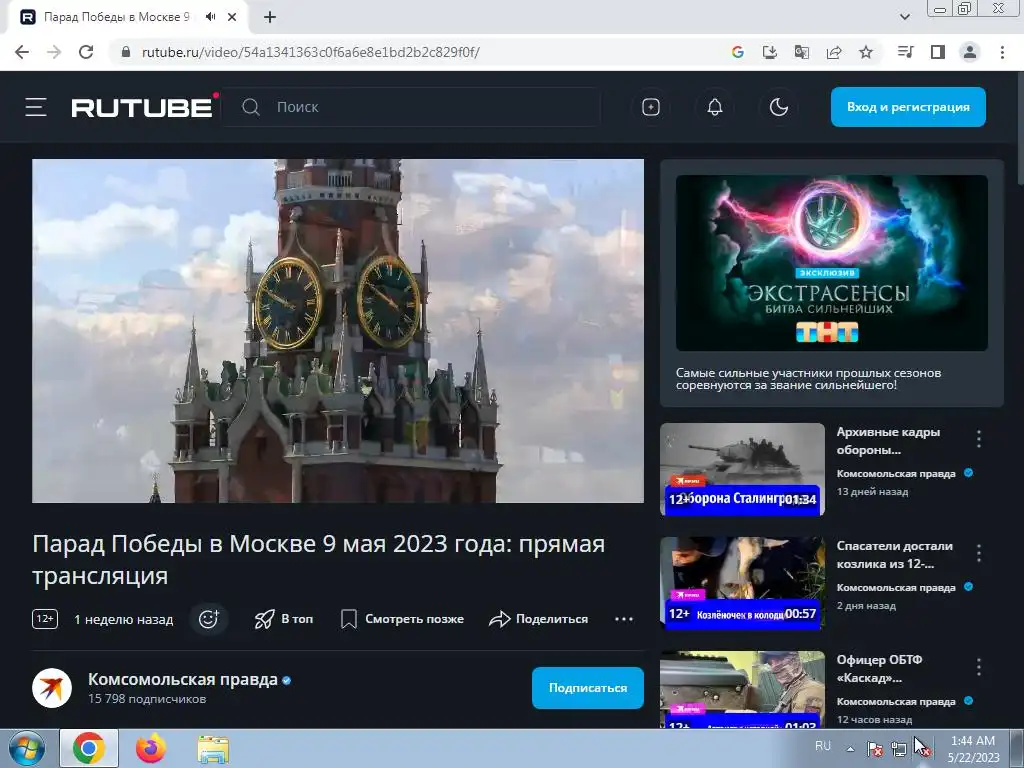Open Комсомольская правда link on Спасатели video

896,588
